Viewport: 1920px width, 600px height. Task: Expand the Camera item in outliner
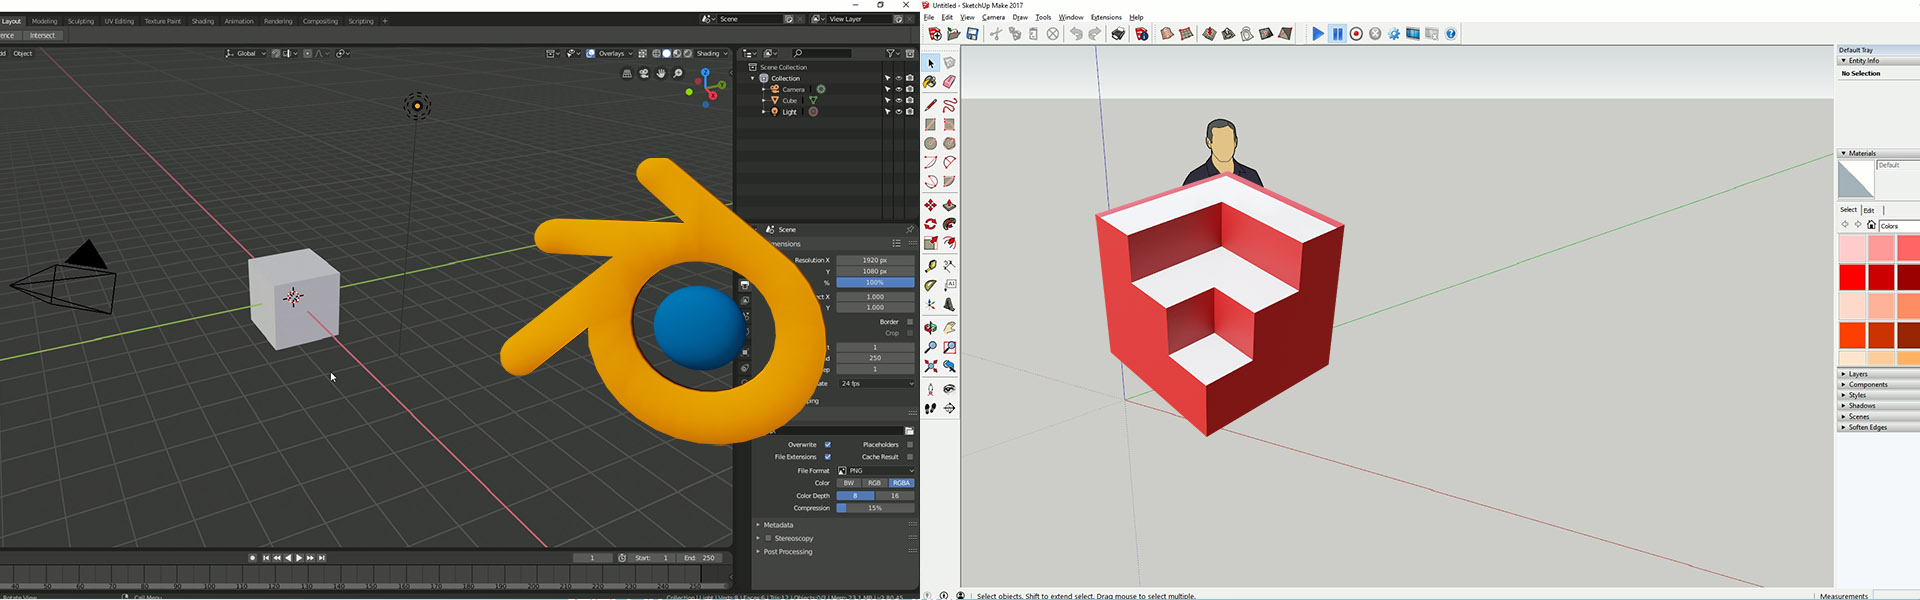click(764, 89)
